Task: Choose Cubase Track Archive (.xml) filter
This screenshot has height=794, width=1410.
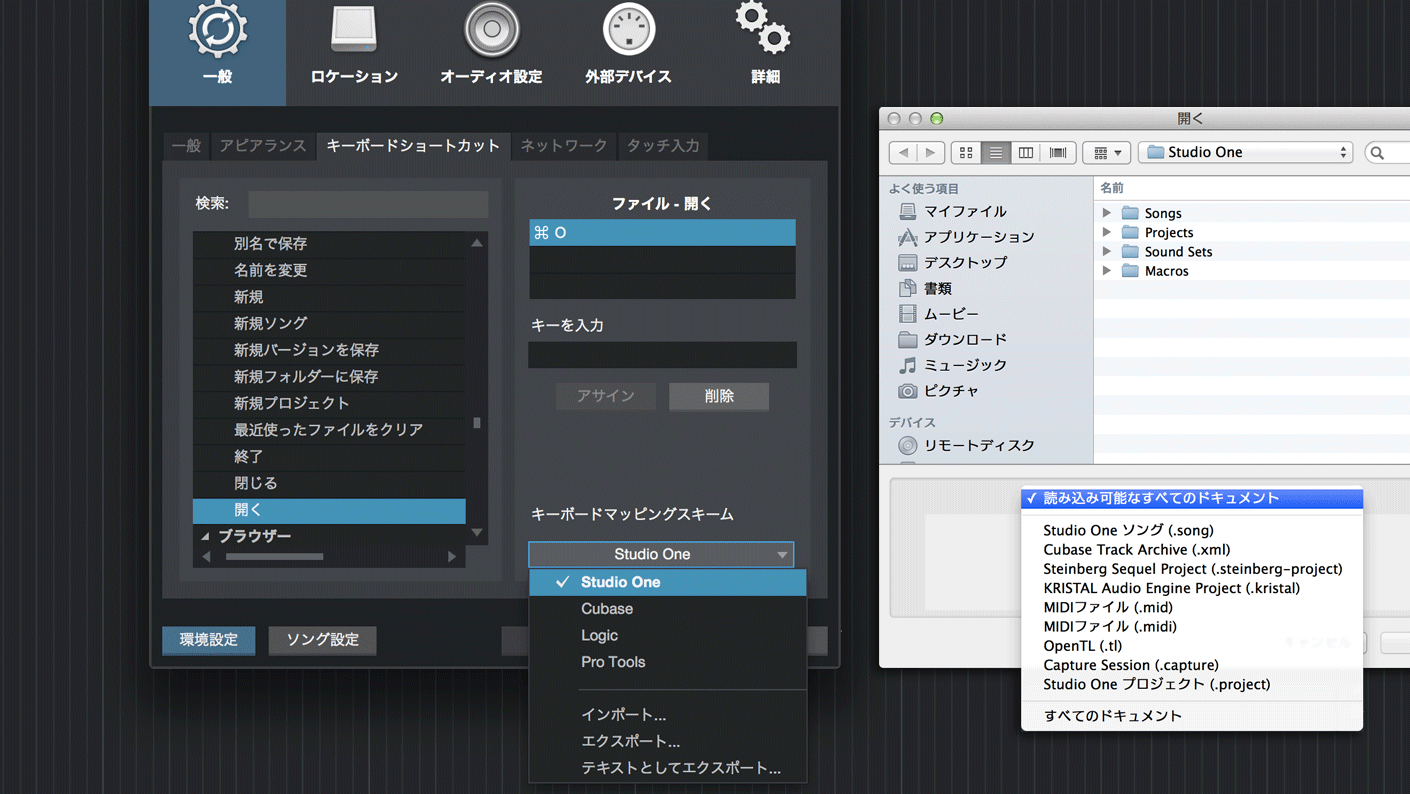Action: click(1192, 549)
